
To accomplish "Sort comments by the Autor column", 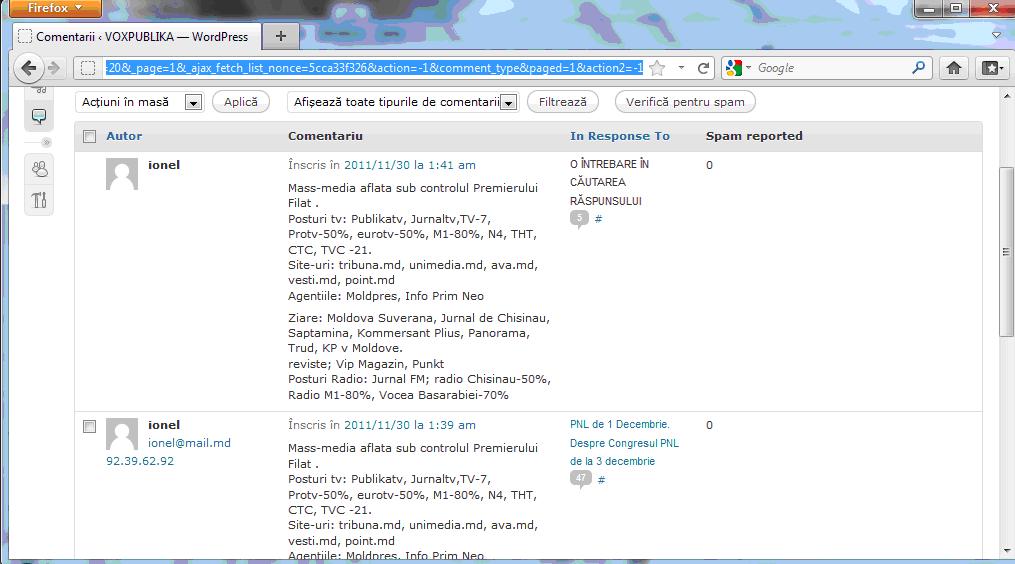I will [124, 136].
